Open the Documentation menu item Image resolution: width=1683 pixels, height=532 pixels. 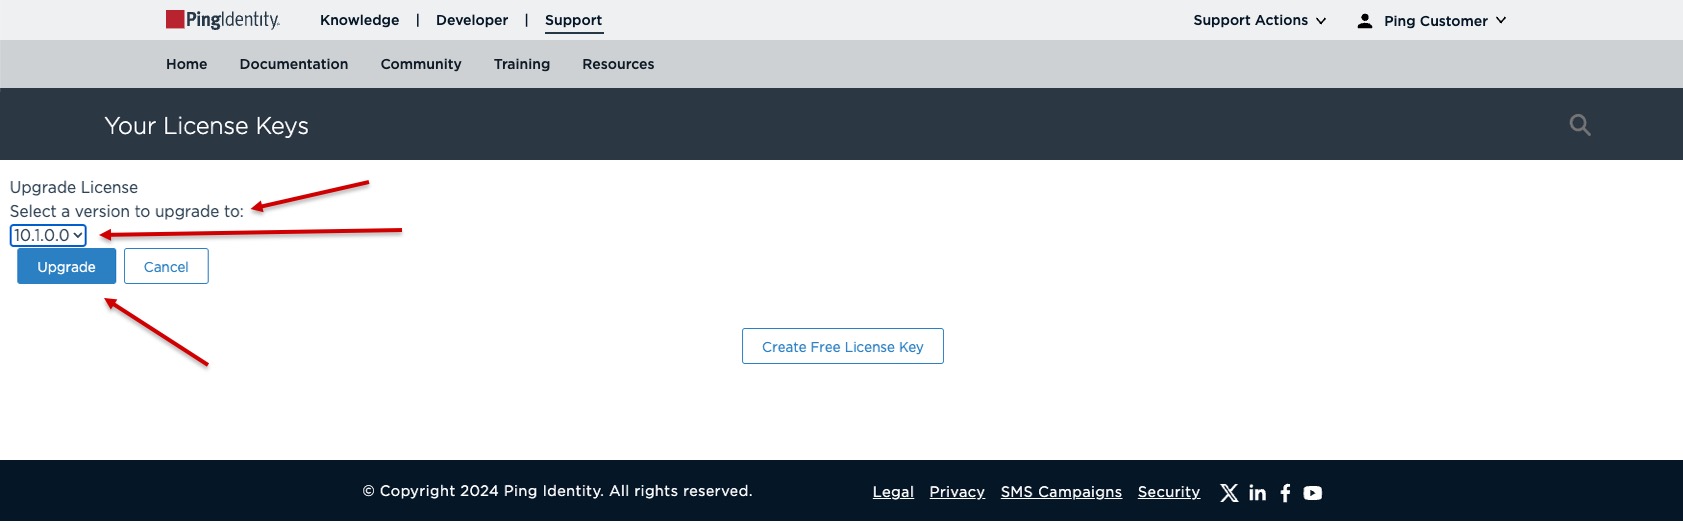(x=294, y=64)
